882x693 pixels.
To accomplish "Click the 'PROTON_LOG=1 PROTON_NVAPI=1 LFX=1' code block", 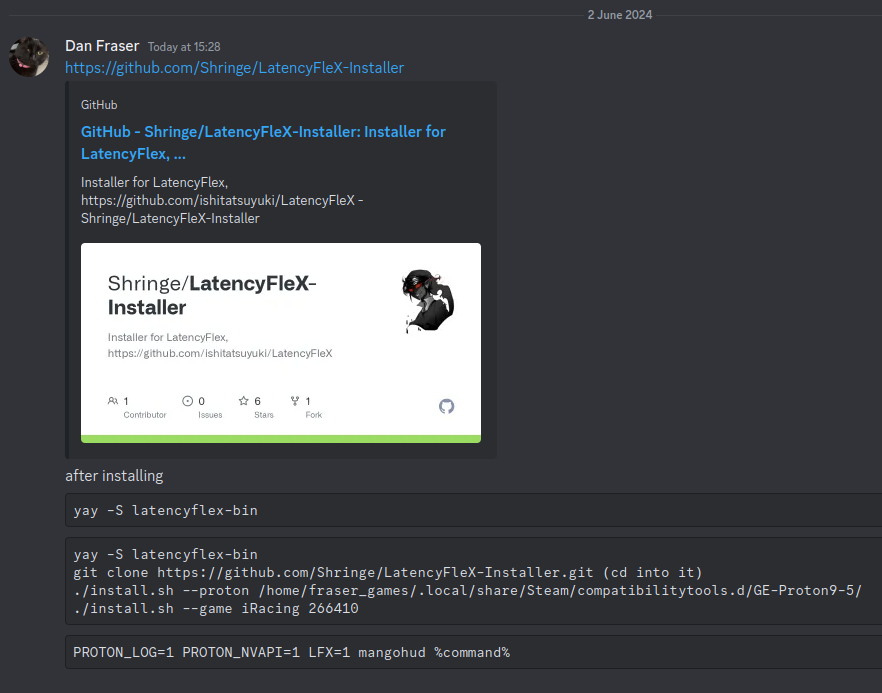I will pos(474,652).
